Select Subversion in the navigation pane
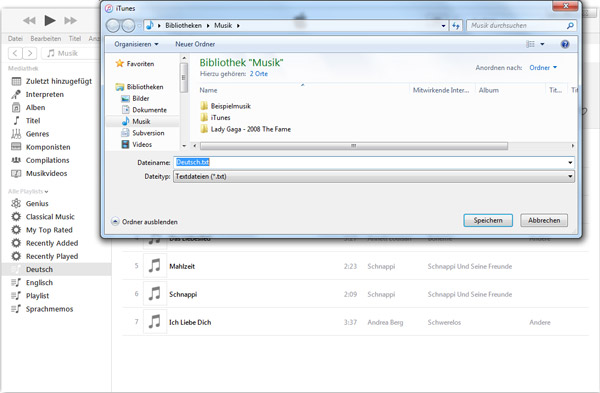600x393 pixels. click(148, 133)
